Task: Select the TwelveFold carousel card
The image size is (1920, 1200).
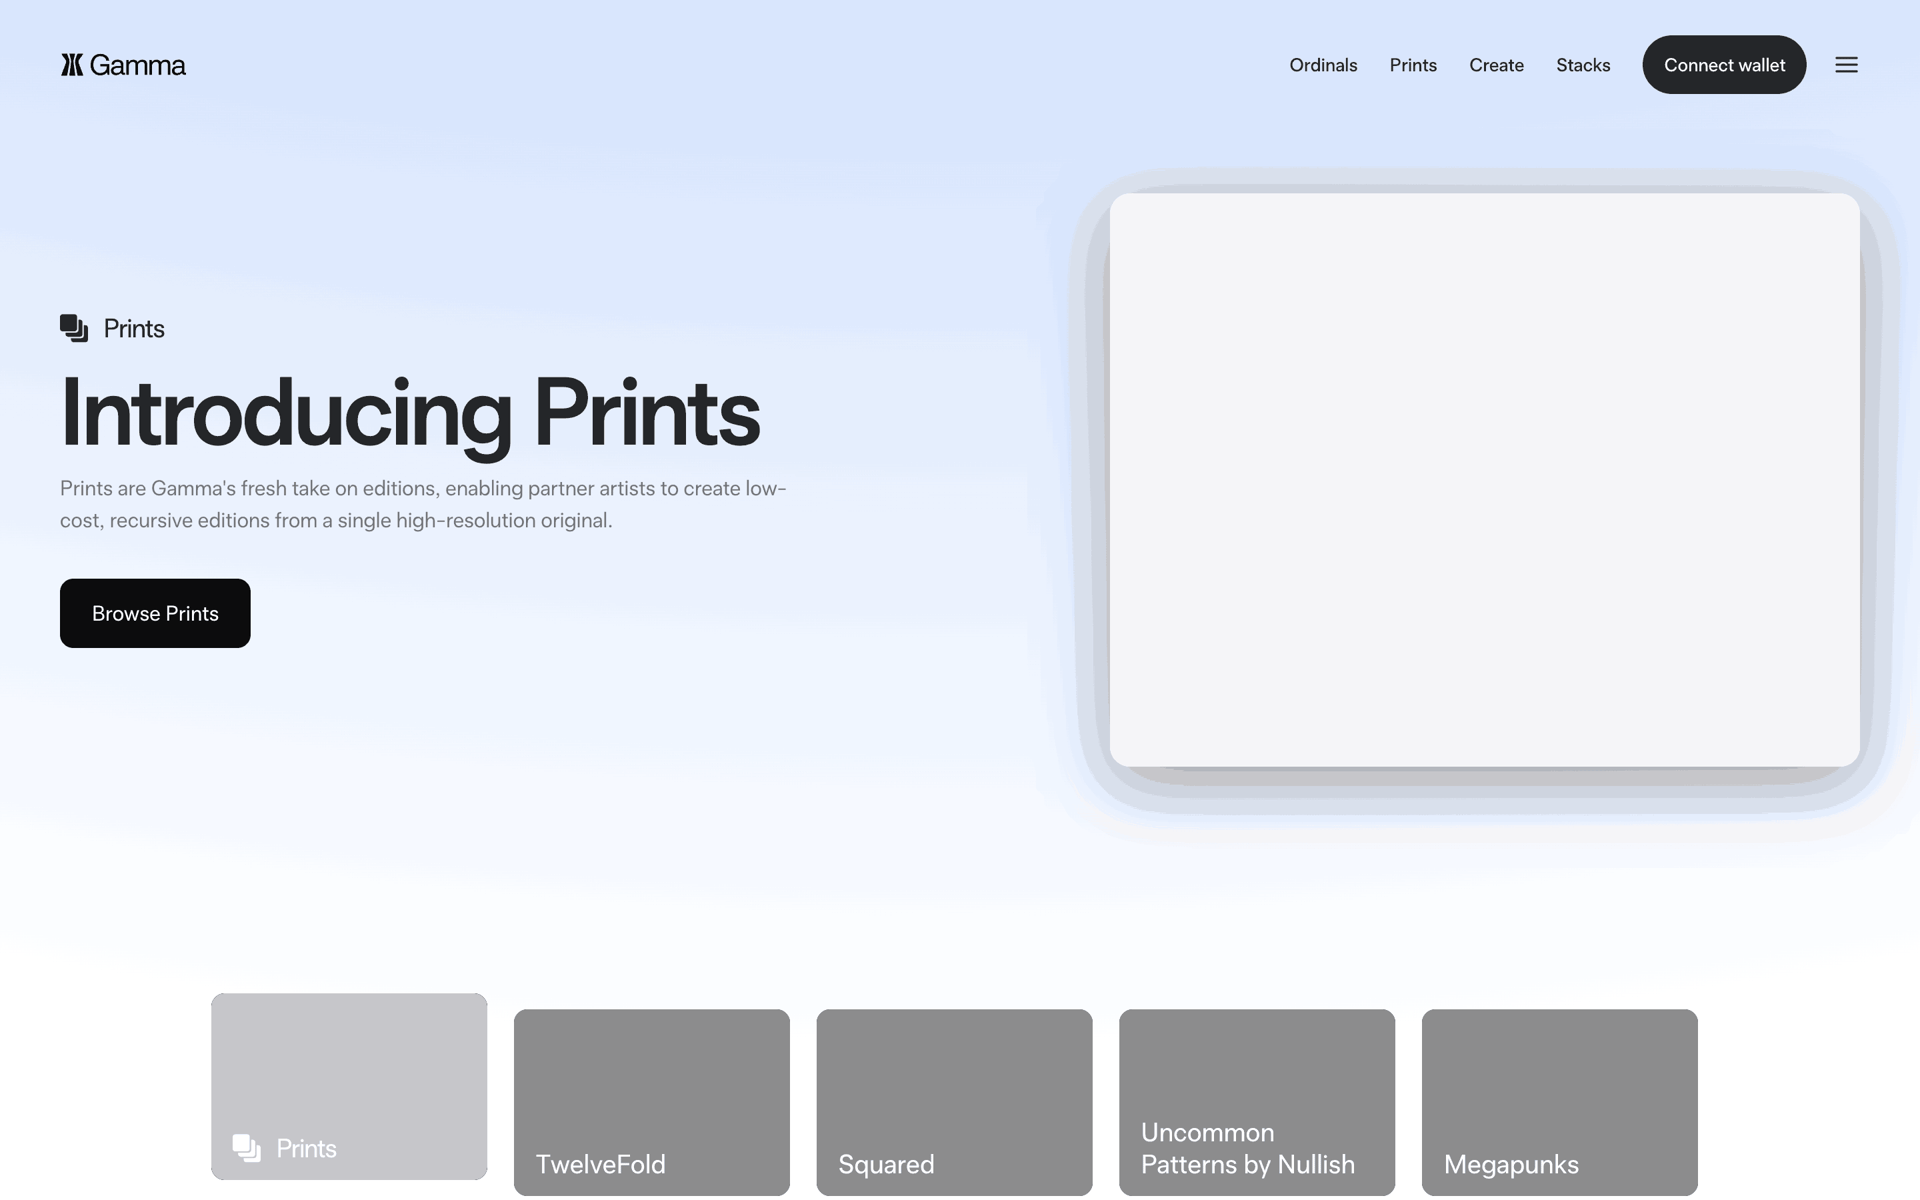Action: pyautogui.click(x=652, y=1102)
